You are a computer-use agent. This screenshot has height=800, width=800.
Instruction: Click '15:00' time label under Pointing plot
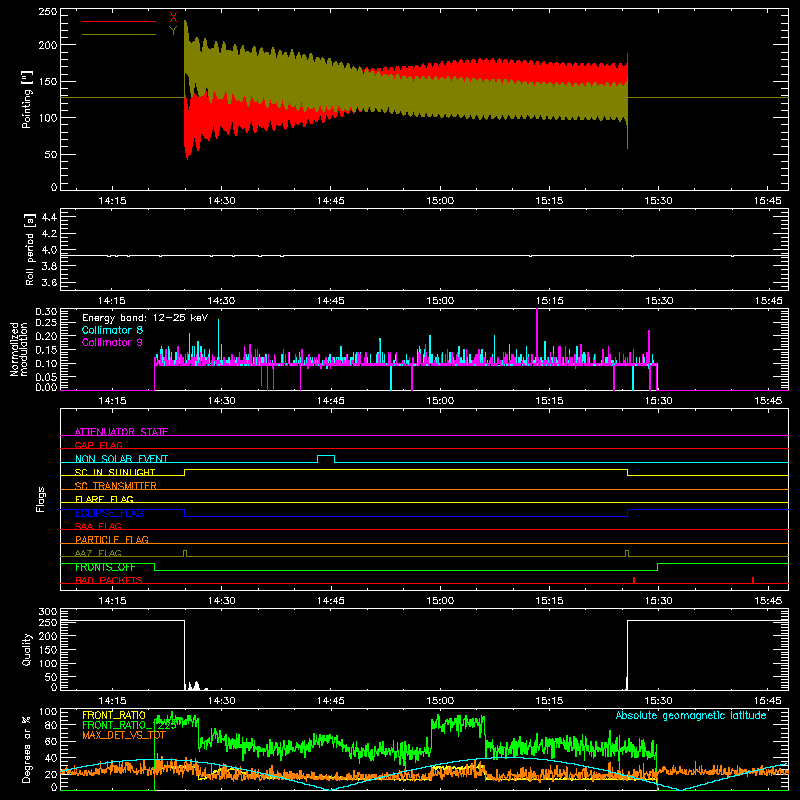(x=440, y=201)
